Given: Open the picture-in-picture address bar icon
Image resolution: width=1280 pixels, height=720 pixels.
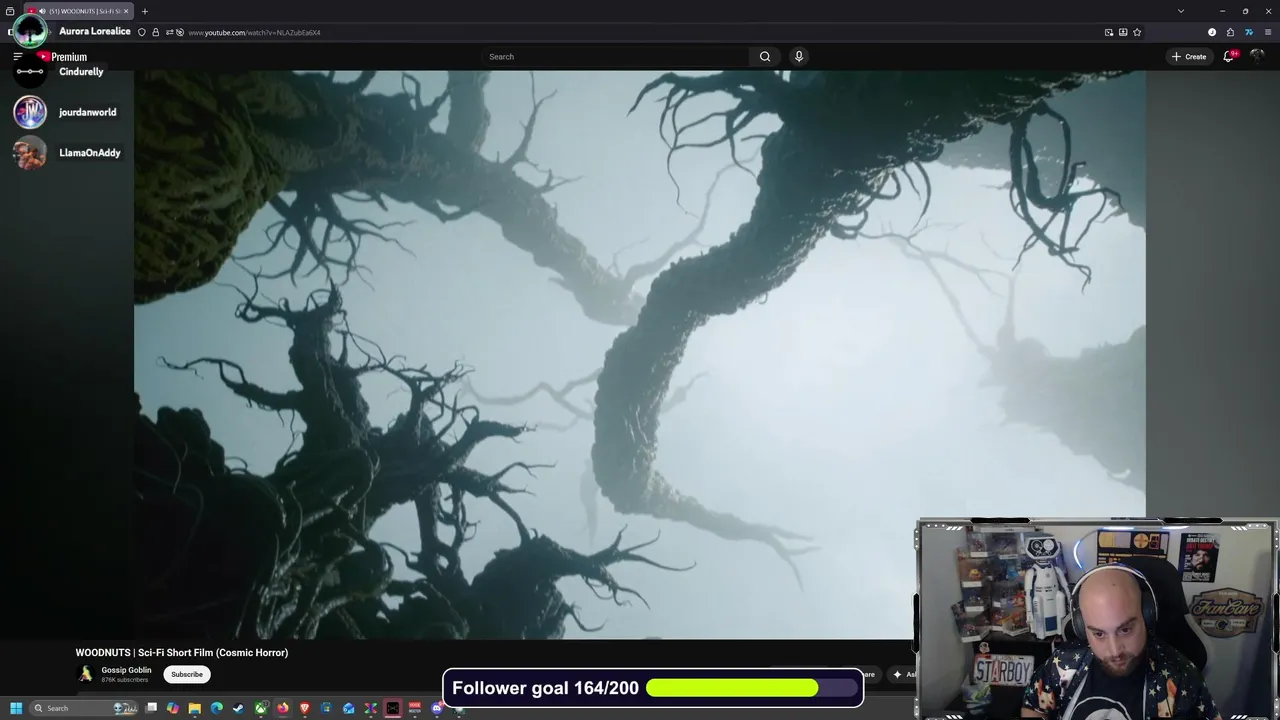Looking at the screenshot, I should pyautogui.click(x=1109, y=33).
